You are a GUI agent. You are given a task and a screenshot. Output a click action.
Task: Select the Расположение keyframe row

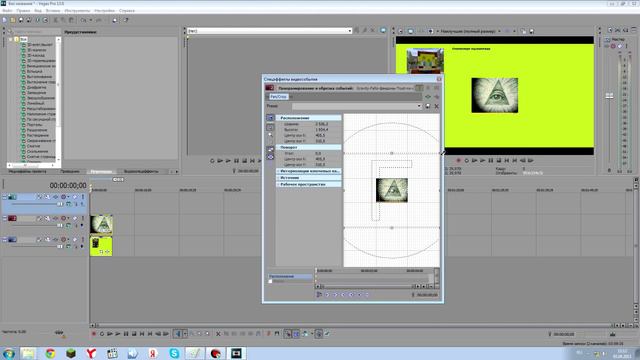coord(290,276)
